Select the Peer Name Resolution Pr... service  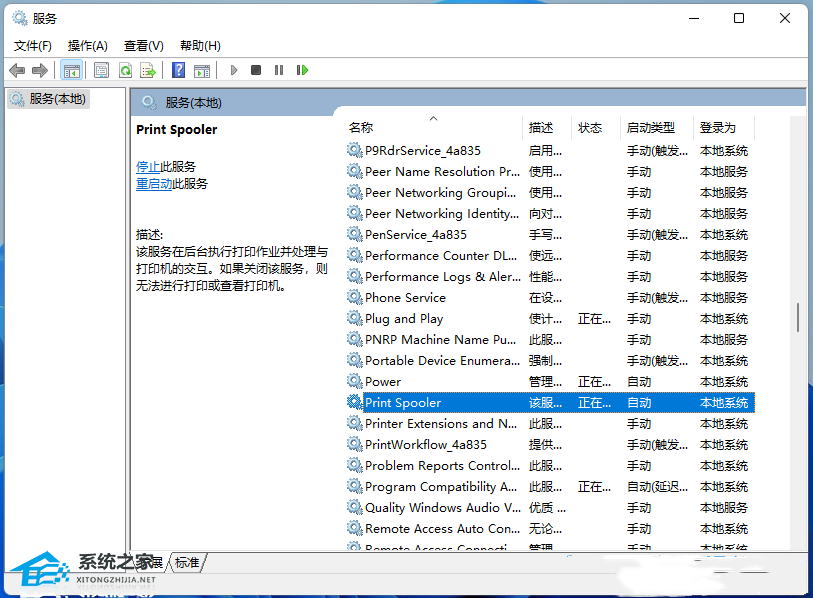point(550,171)
